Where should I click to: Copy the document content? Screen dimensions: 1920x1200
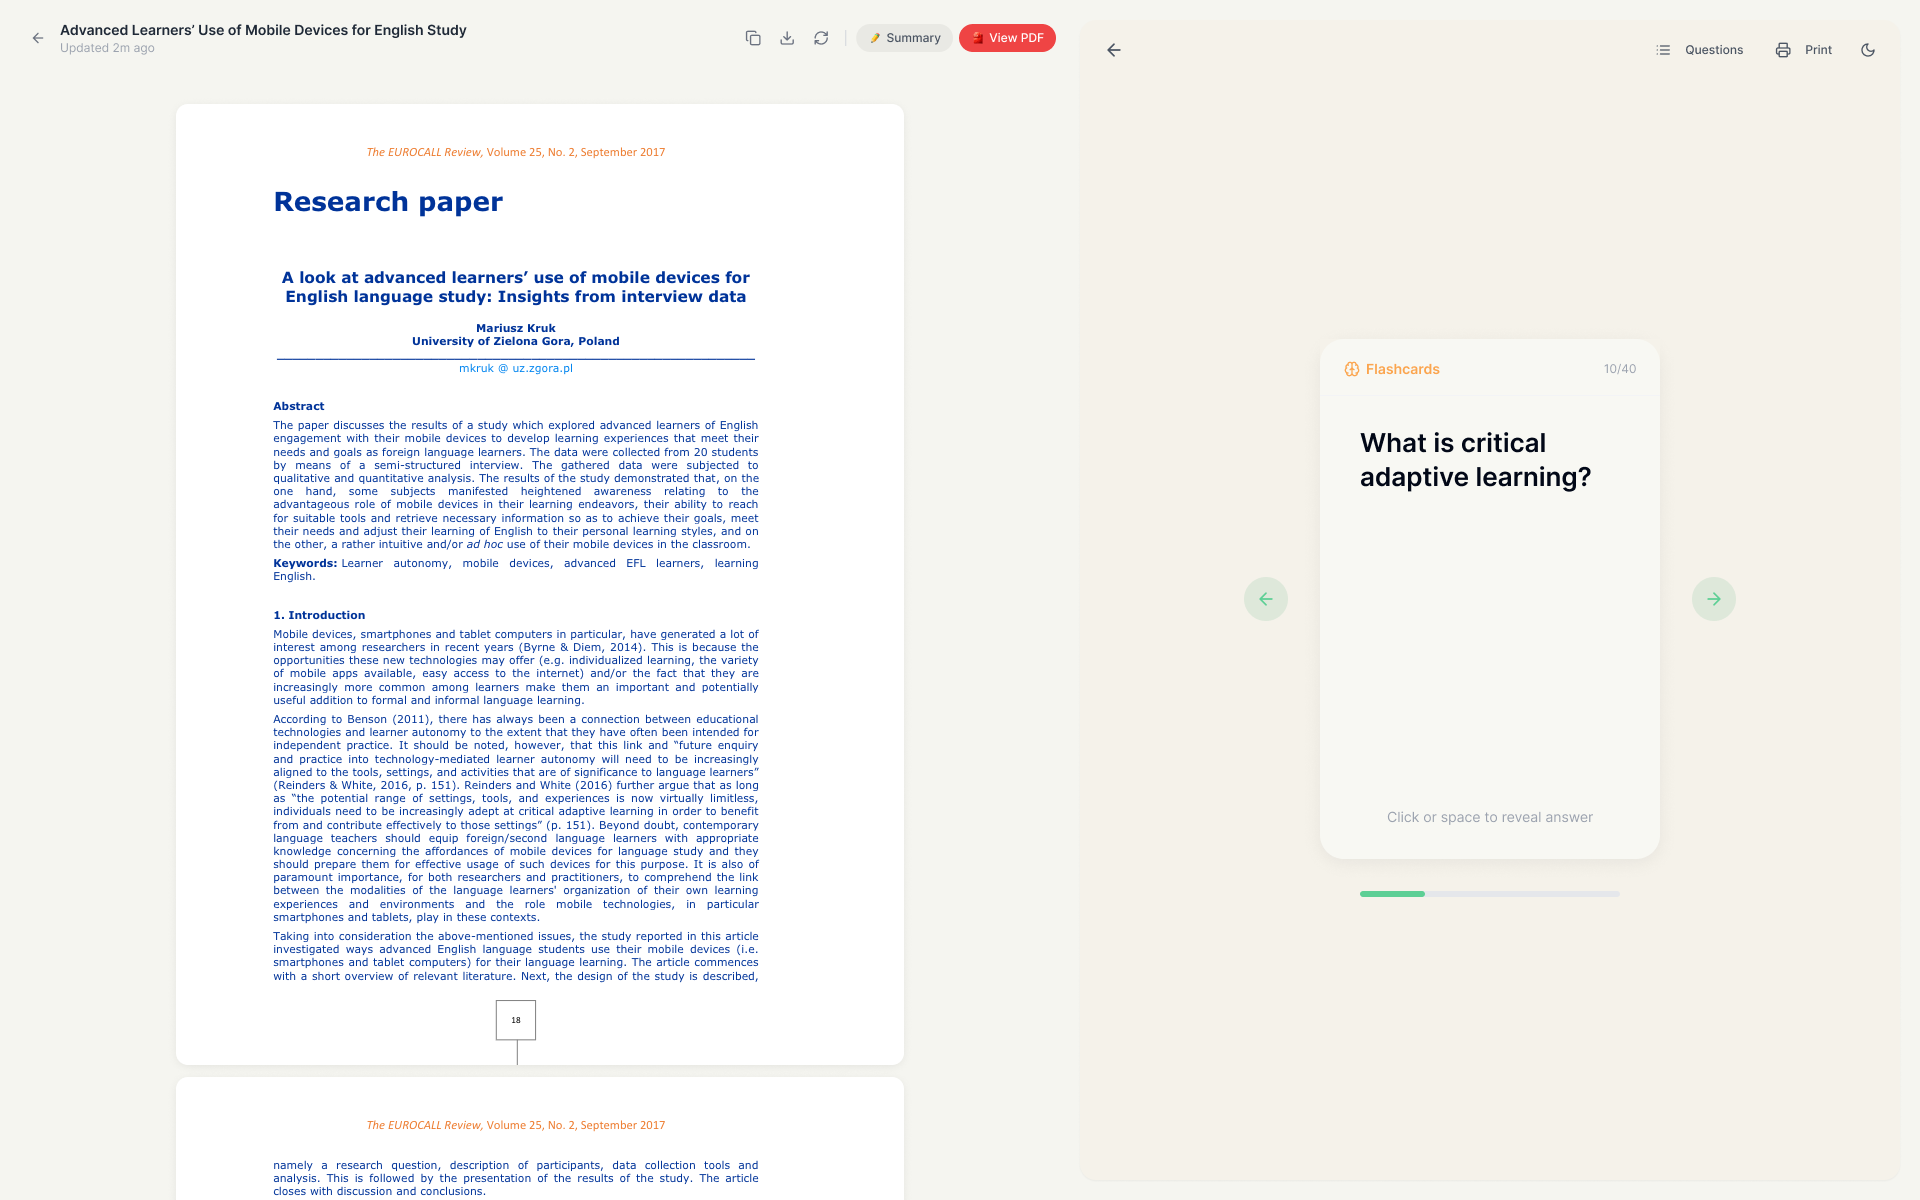pyautogui.click(x=753, y=37)
